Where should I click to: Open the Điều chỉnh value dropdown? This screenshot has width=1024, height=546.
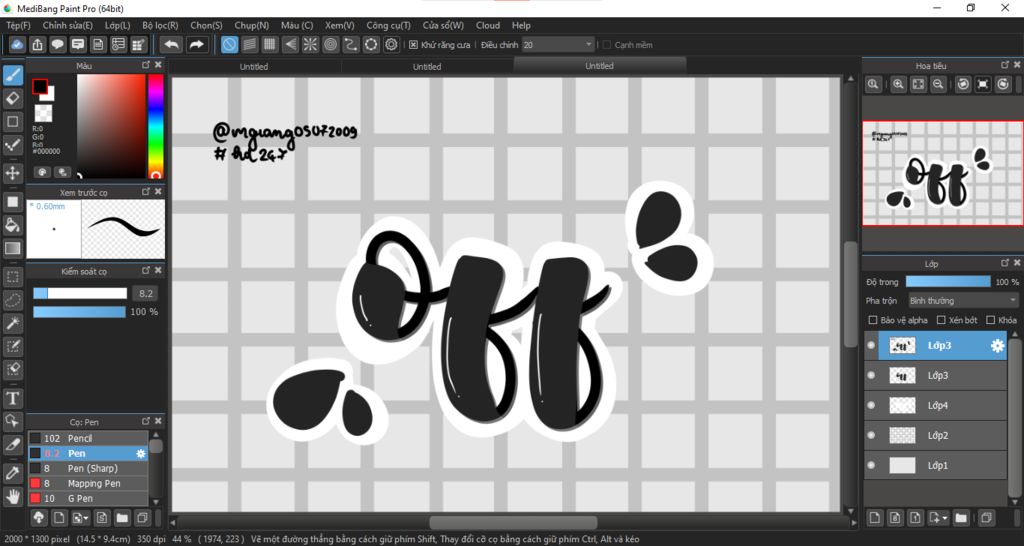558,45
